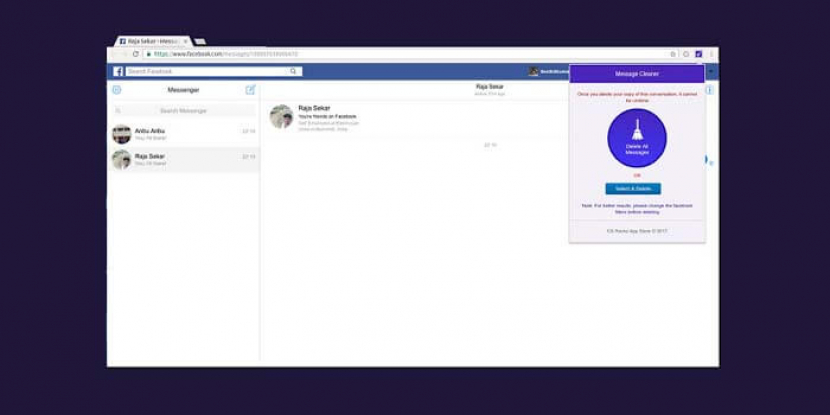This screenshot has width=830, height=415.
Task: Close the Raja Sekar browser tab
Action: [185, 41]
